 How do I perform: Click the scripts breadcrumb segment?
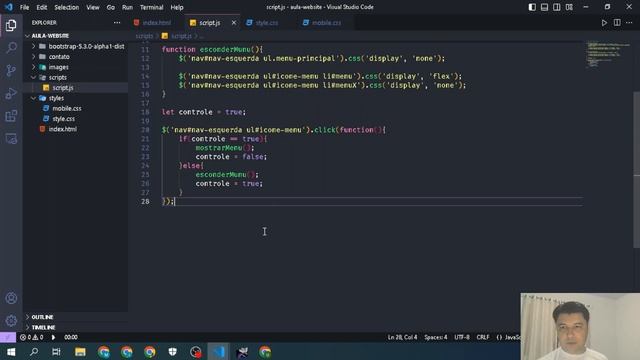pos(144,36)
